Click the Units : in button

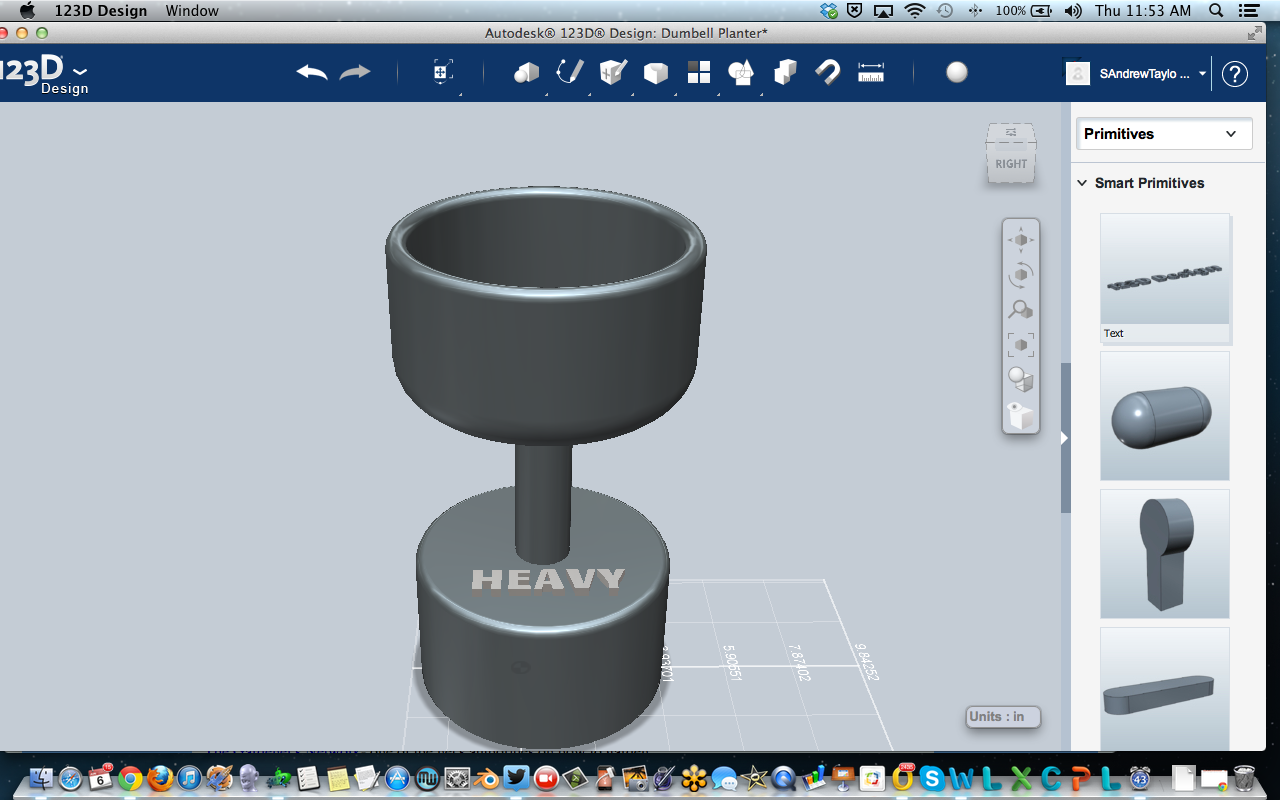(x=1003, y=717)
